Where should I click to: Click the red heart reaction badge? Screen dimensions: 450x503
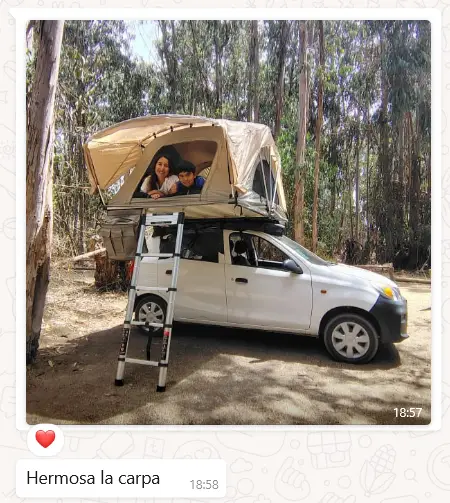[x=45, y=439]
